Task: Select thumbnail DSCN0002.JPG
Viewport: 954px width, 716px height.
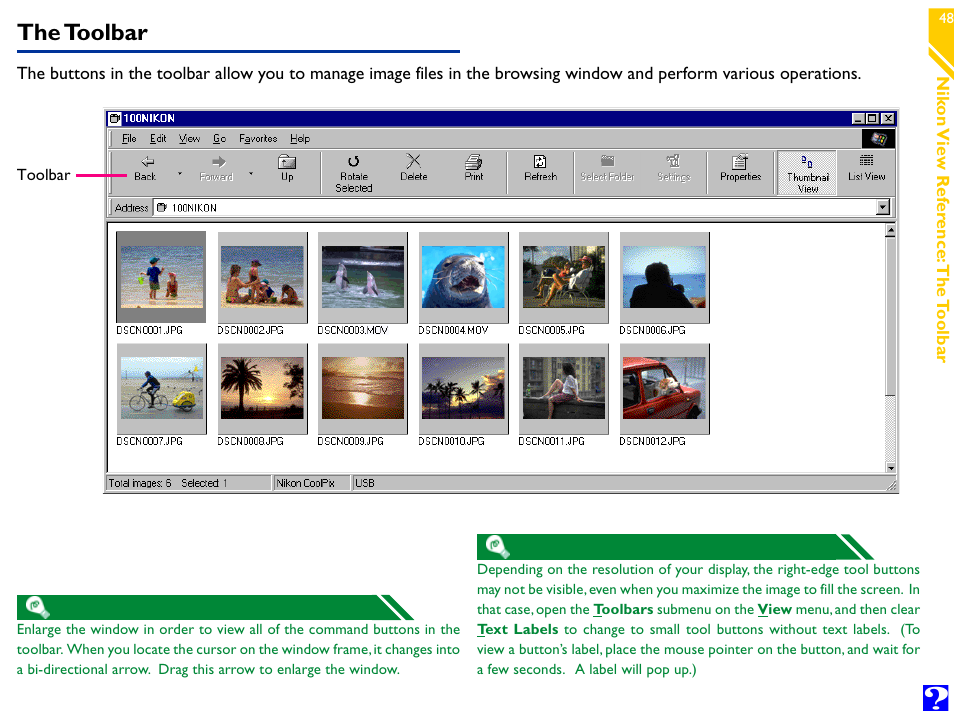Action: click(x=262, y=277)
